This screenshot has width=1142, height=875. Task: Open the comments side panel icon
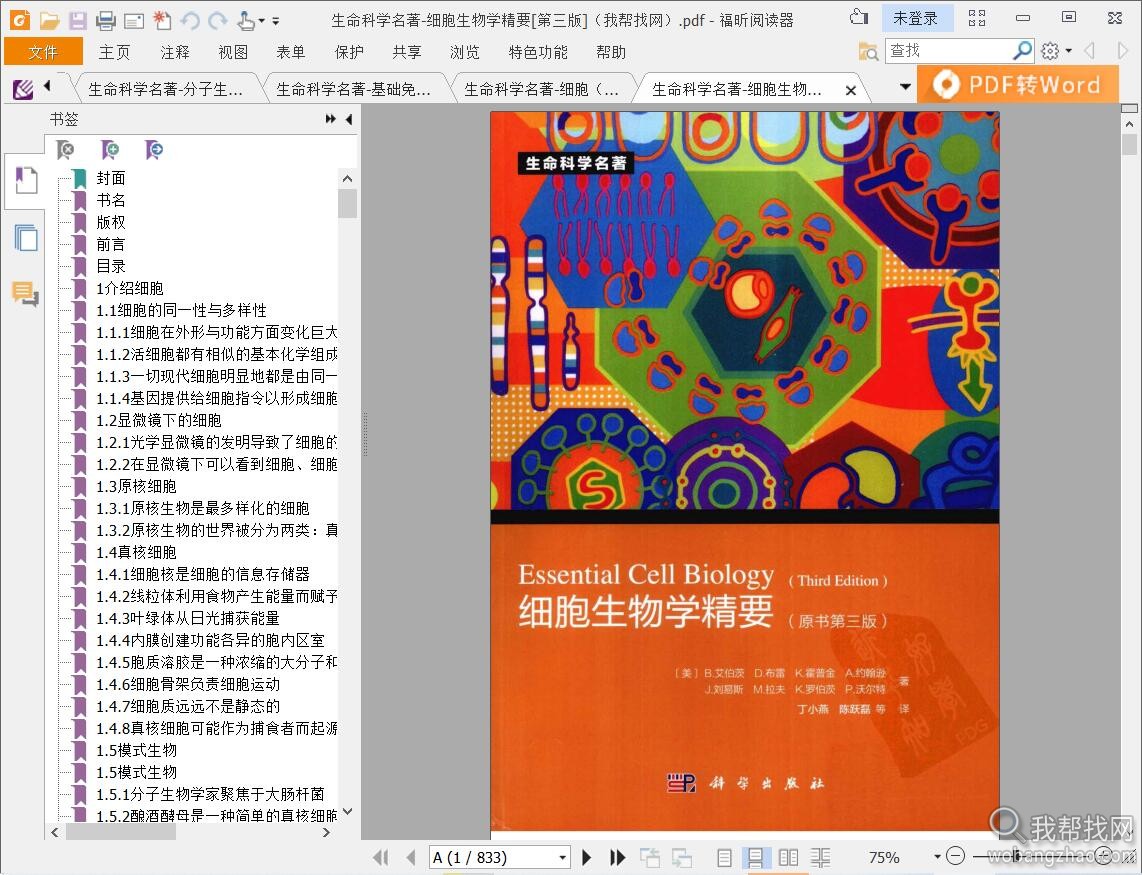click(x=25, y=294)
